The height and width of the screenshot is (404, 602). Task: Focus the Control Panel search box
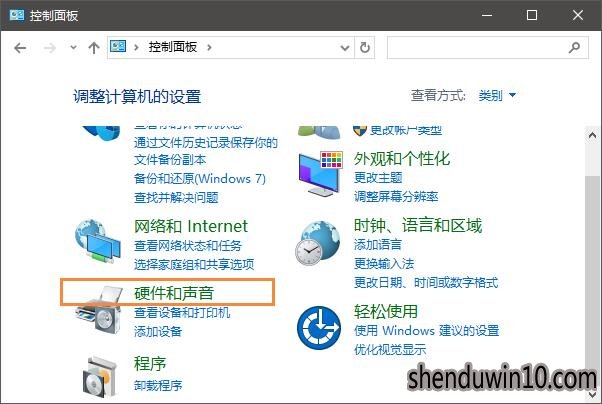(x=488, y=48)
